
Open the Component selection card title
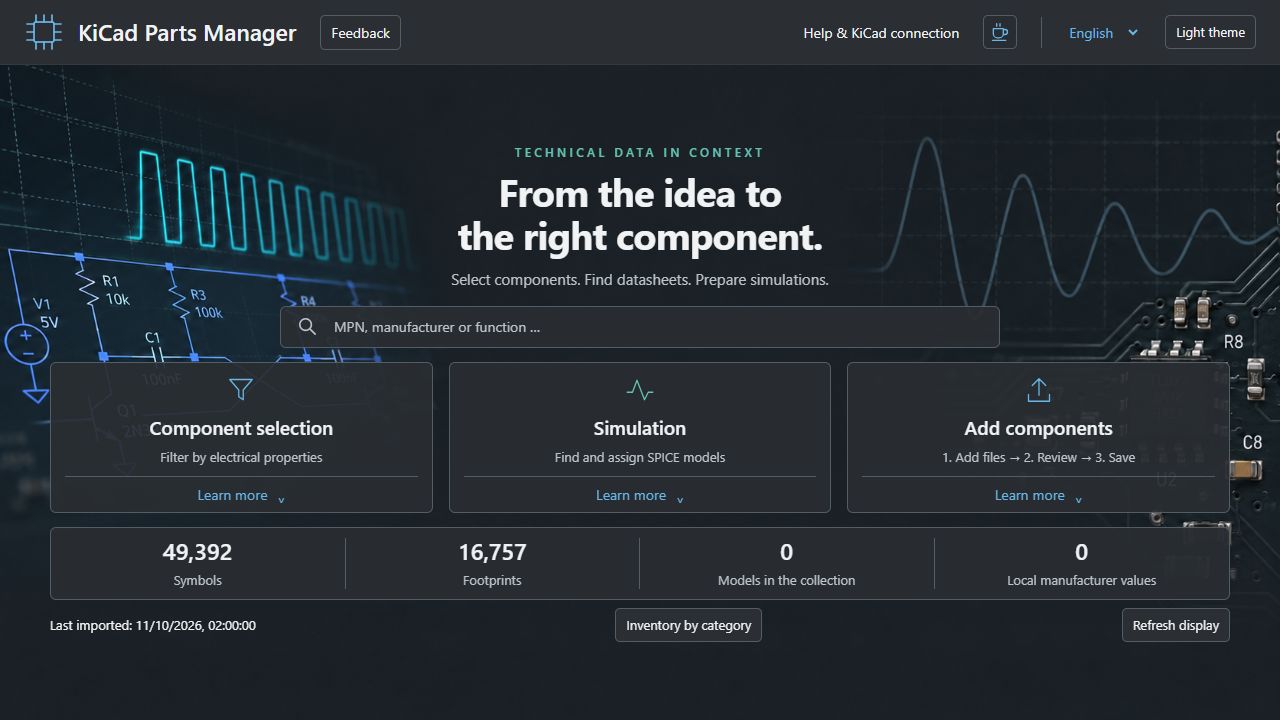point(241,428)
